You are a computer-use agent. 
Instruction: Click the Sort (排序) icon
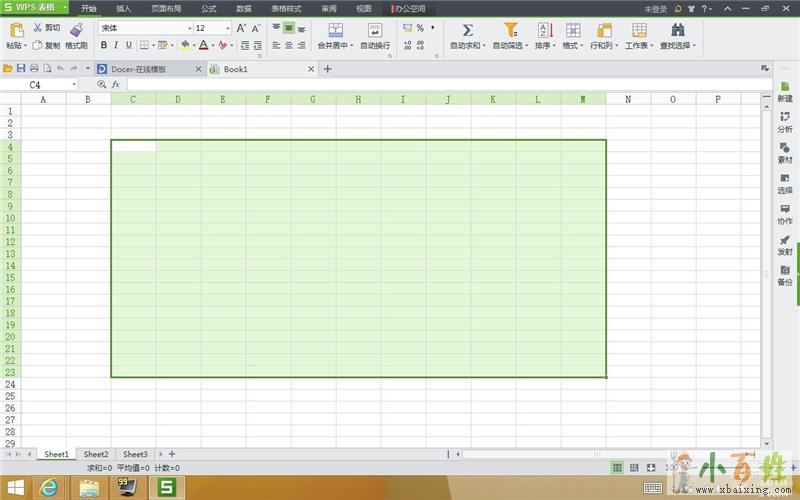544,30
